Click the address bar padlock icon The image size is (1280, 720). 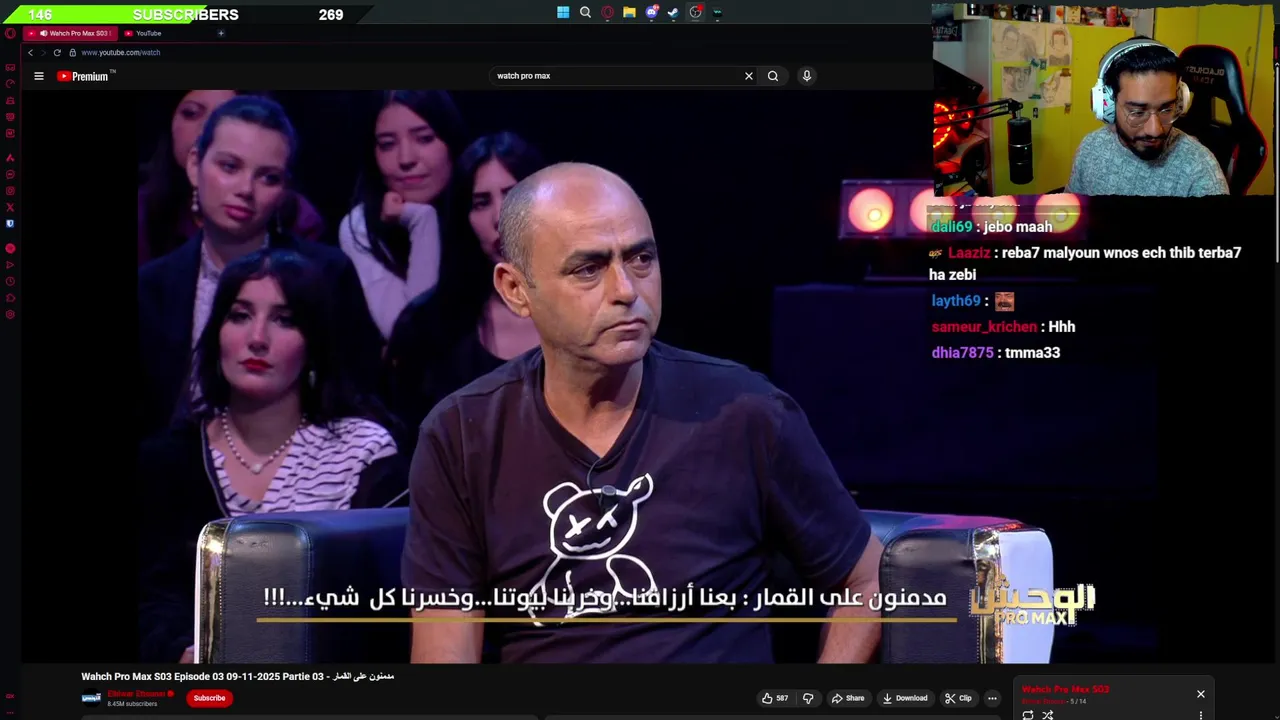point(72,52)
